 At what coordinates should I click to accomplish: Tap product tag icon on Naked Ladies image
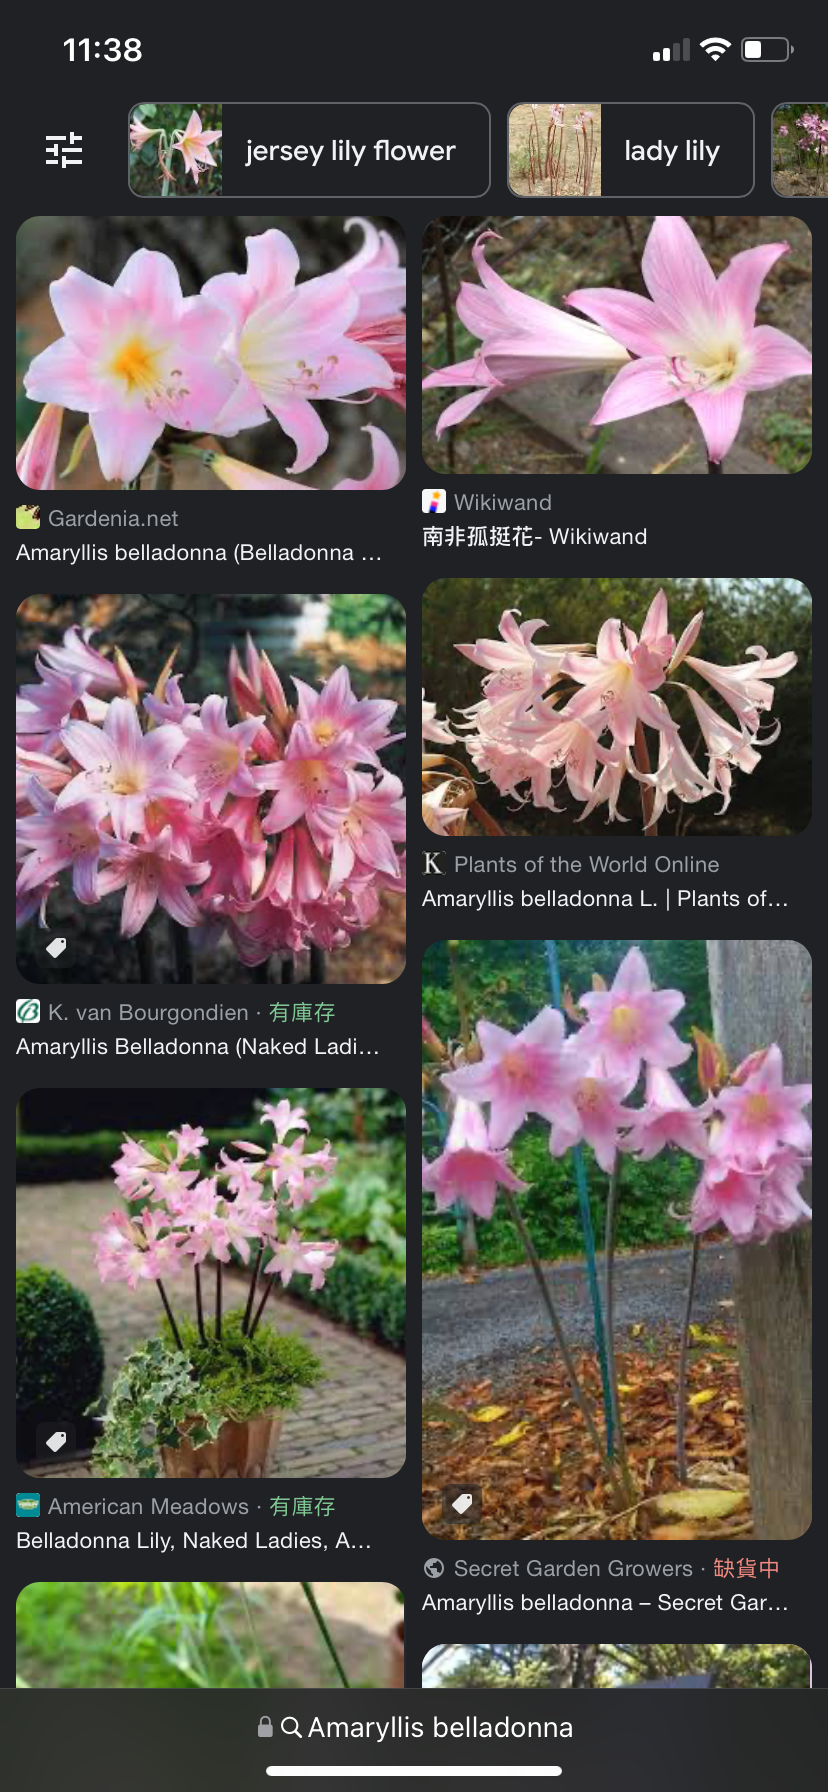click(x=57, y=947)
